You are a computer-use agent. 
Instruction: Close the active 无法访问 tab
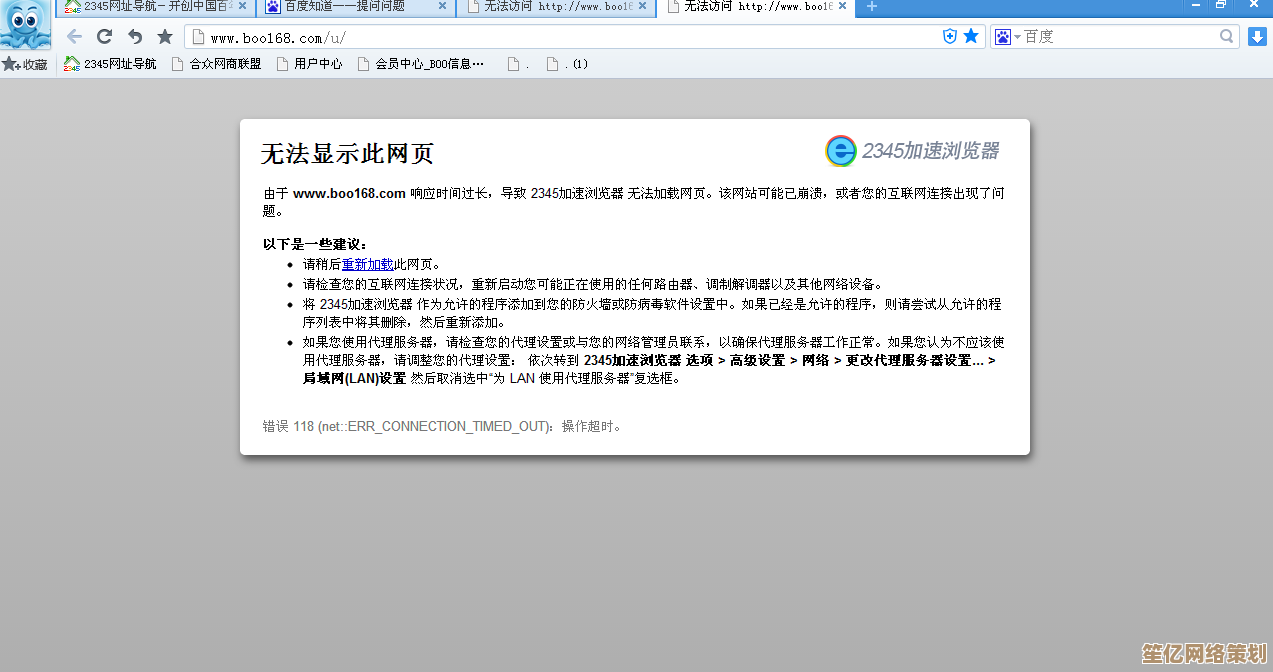click(842, 6)
